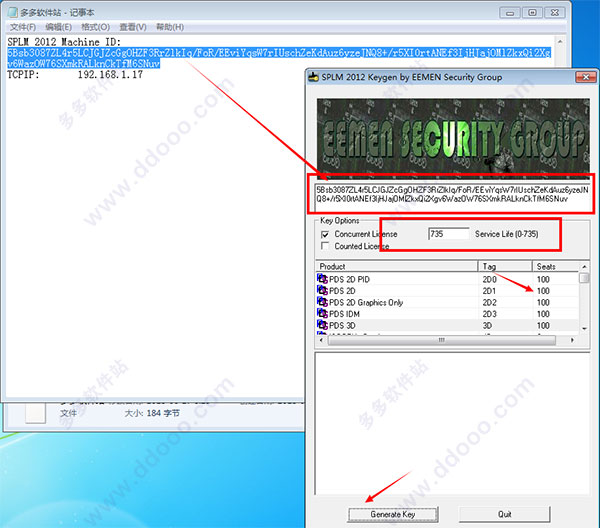Click the vertical scrollbar thumb in product list
The width and height of the screenshot is (600, 528).
(584, 277)
